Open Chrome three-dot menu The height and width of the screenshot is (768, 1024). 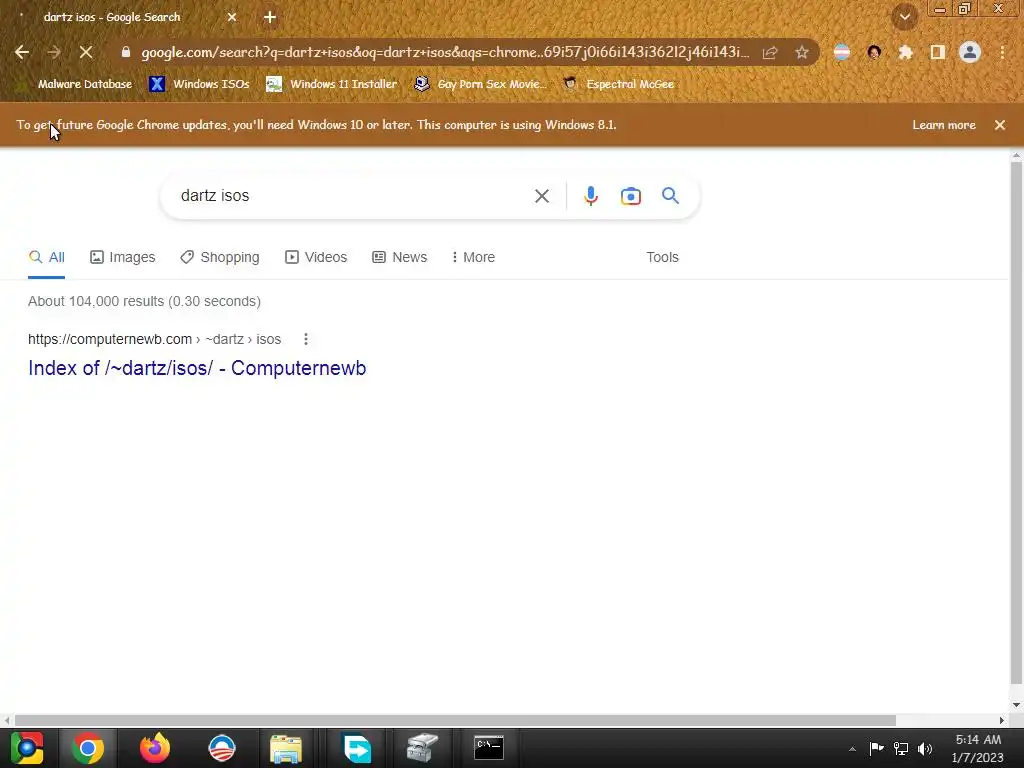click(x=1002, y=52)
